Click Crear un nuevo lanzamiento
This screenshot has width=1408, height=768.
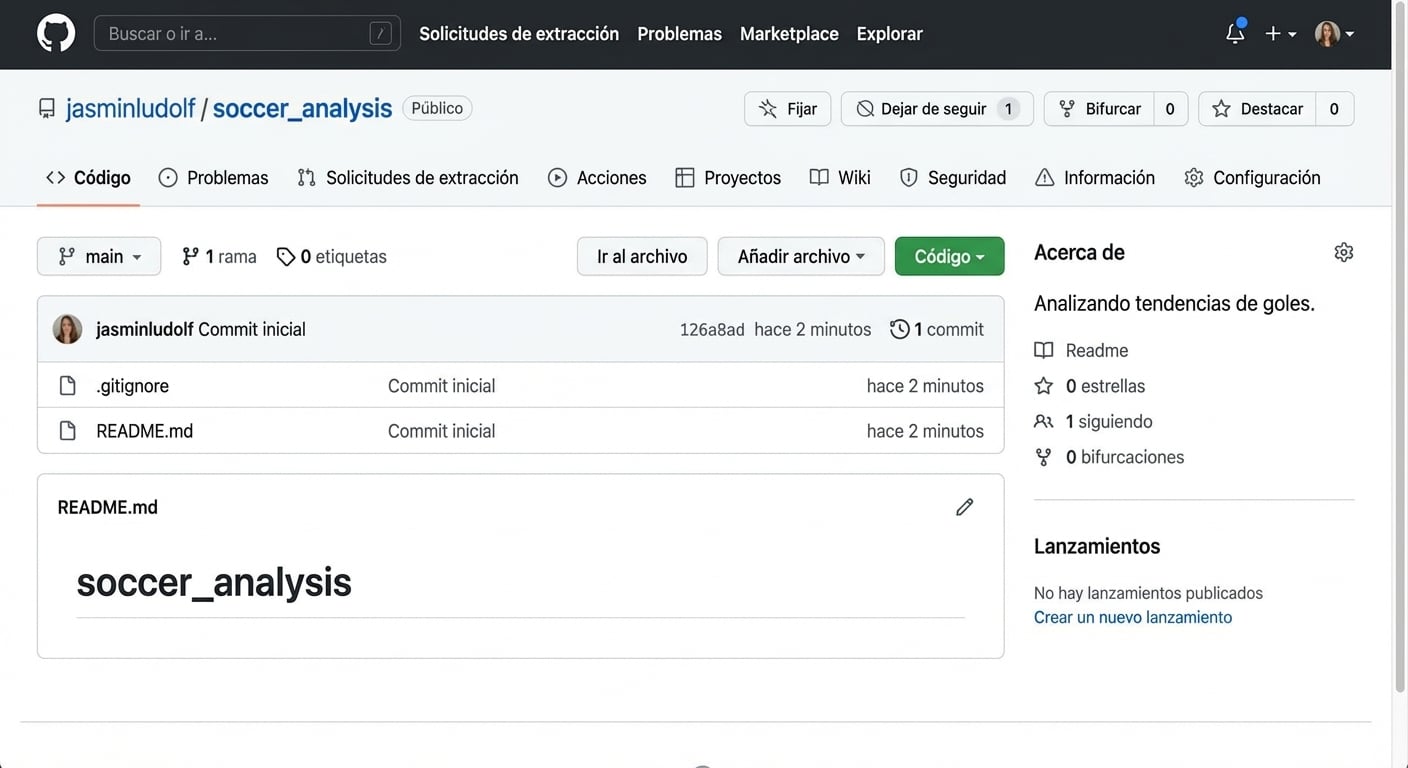[1133, 617]
